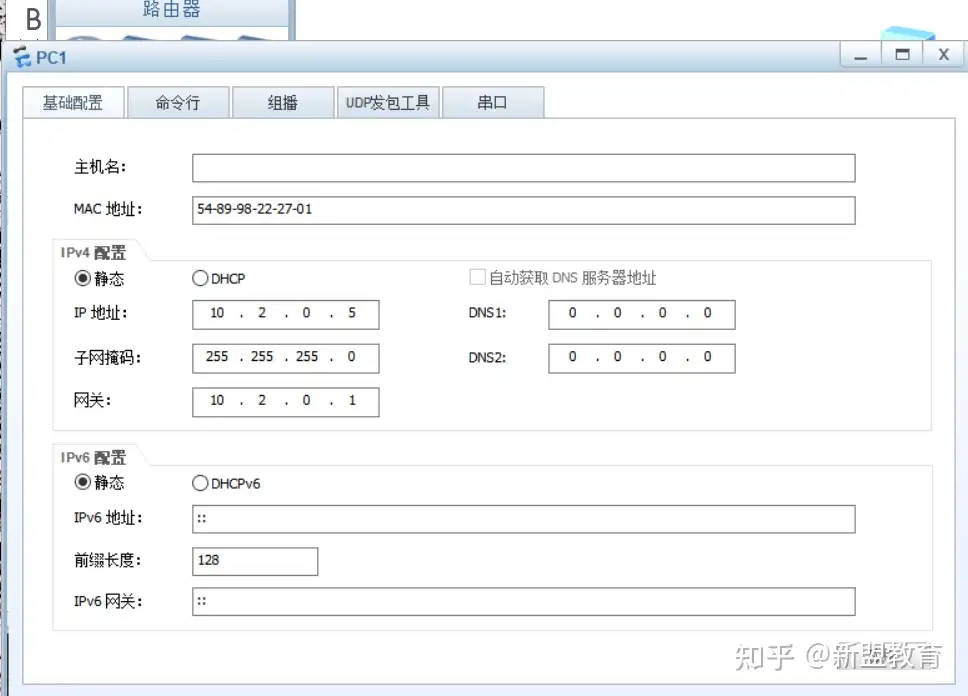Select the IPv4 静态 radio button

(83, 279)
